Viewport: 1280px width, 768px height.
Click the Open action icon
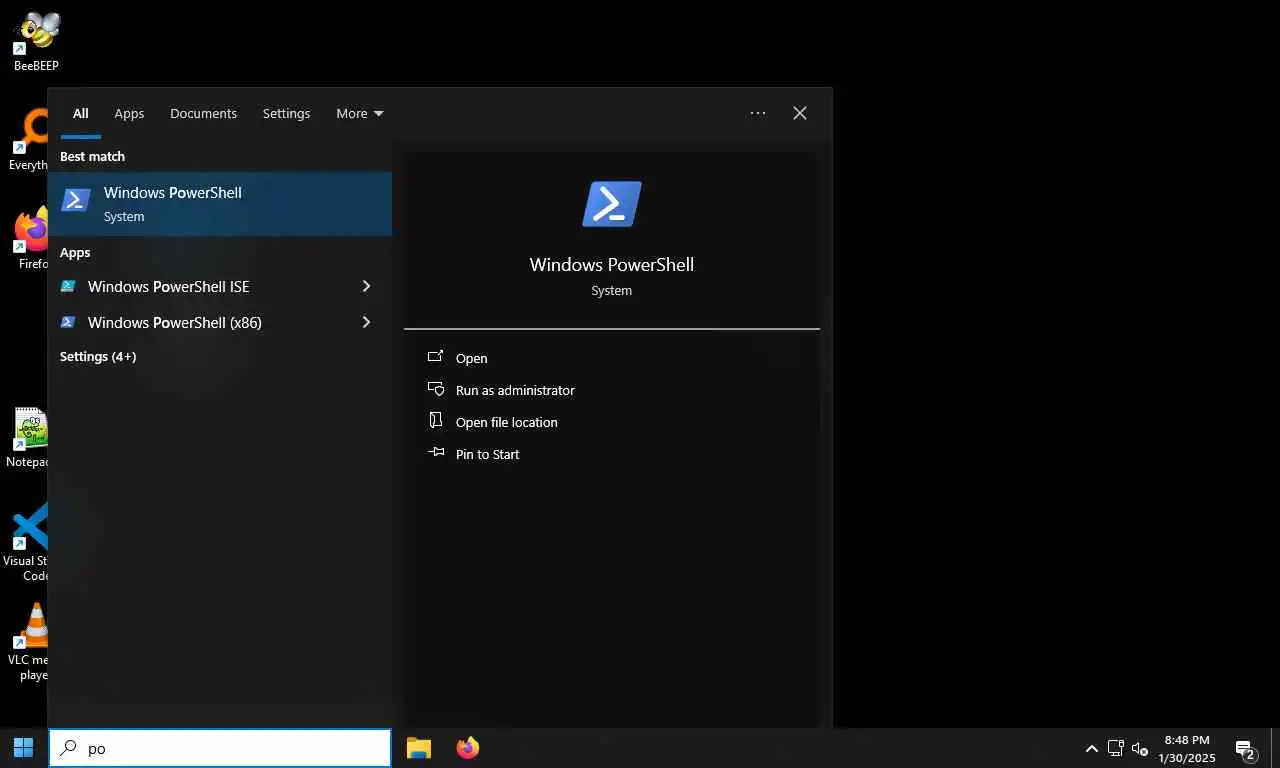click(x=435, y=356)
